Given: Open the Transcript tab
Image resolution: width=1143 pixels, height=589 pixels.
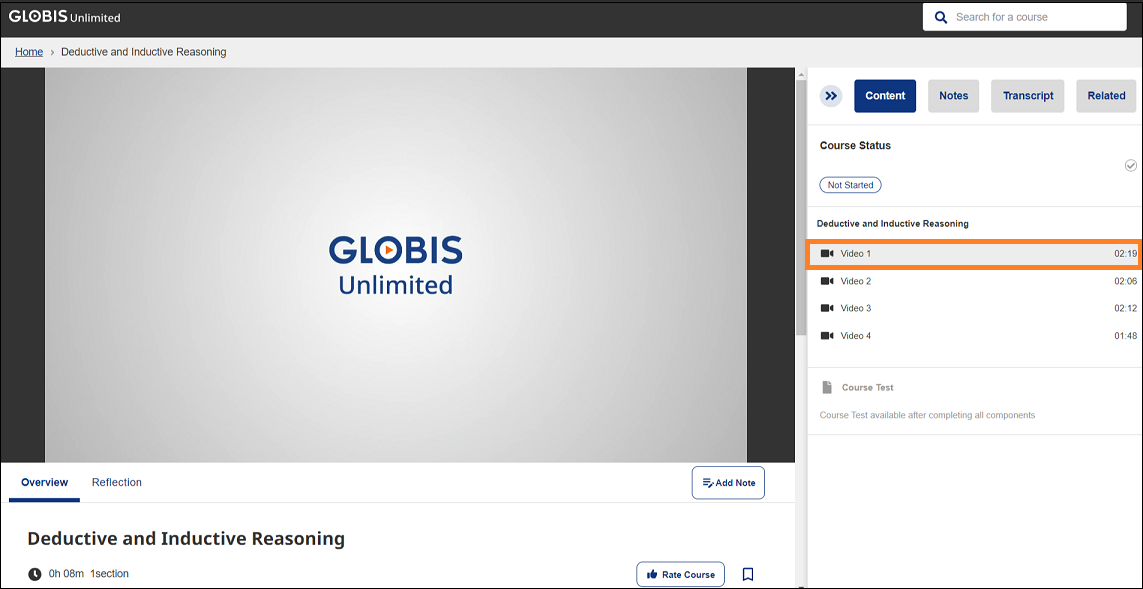Looking at the screenshot, I should 1028,95.
